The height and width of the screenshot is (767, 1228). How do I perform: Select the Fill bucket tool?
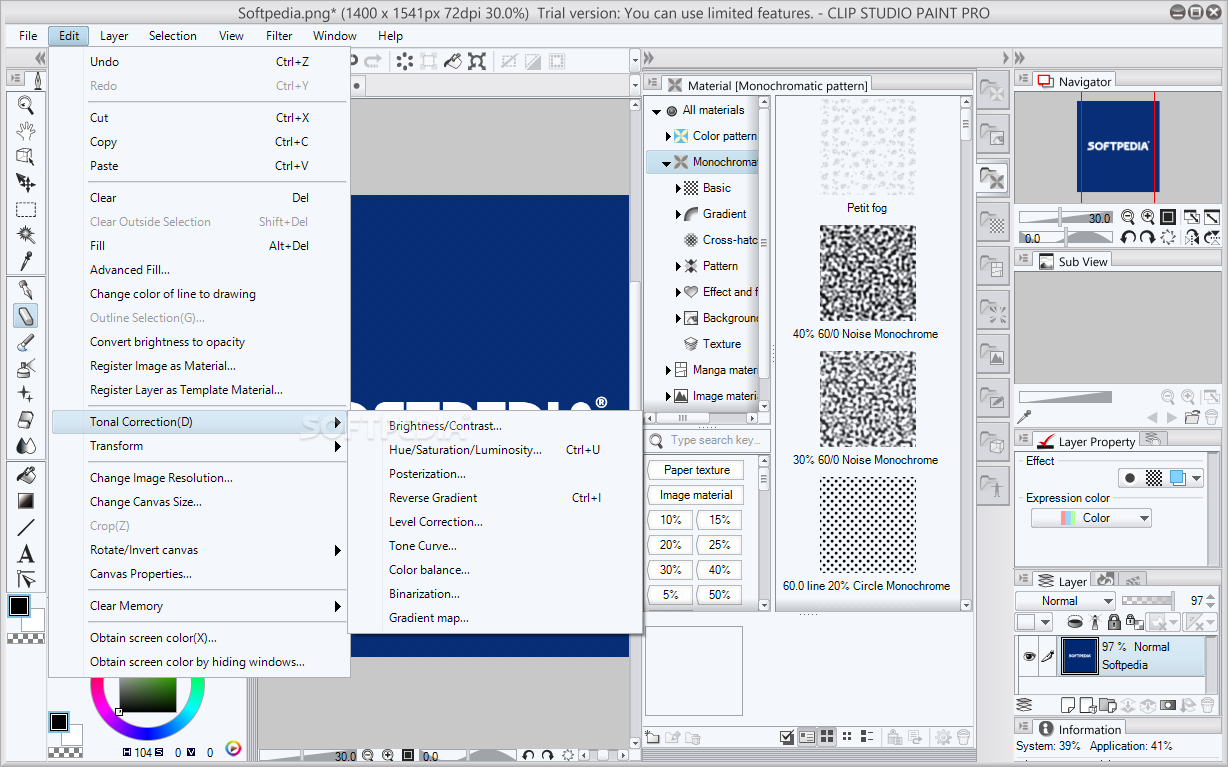(x=26, y=475)
